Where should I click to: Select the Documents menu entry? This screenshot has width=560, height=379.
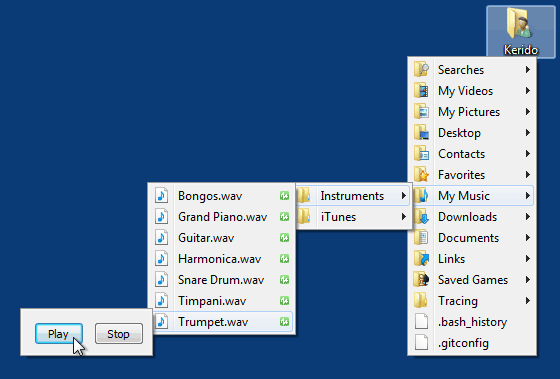click(x=472, y=238)
